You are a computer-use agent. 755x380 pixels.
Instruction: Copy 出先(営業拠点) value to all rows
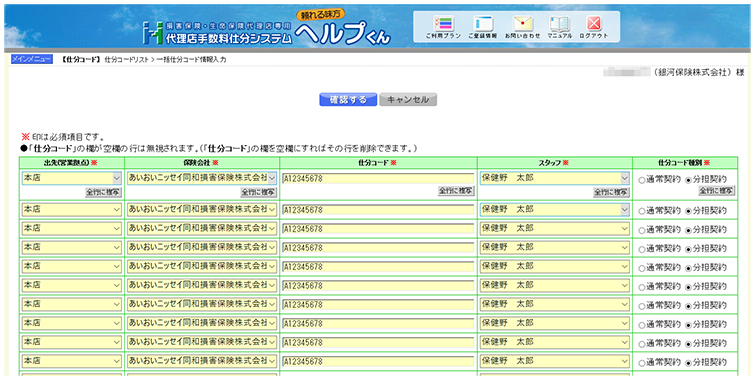pyautogui.click(x=104, y=192)
